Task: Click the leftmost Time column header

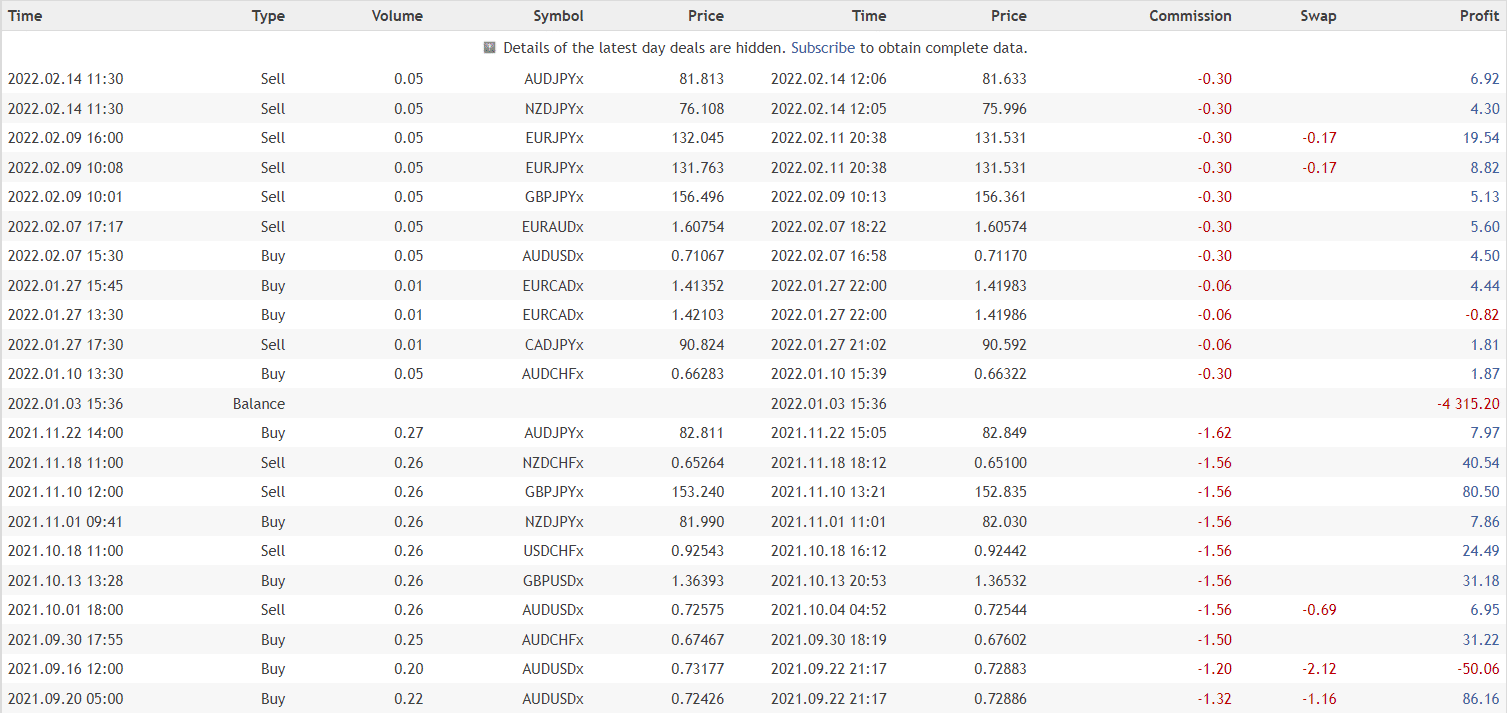Action: [25, 16]
